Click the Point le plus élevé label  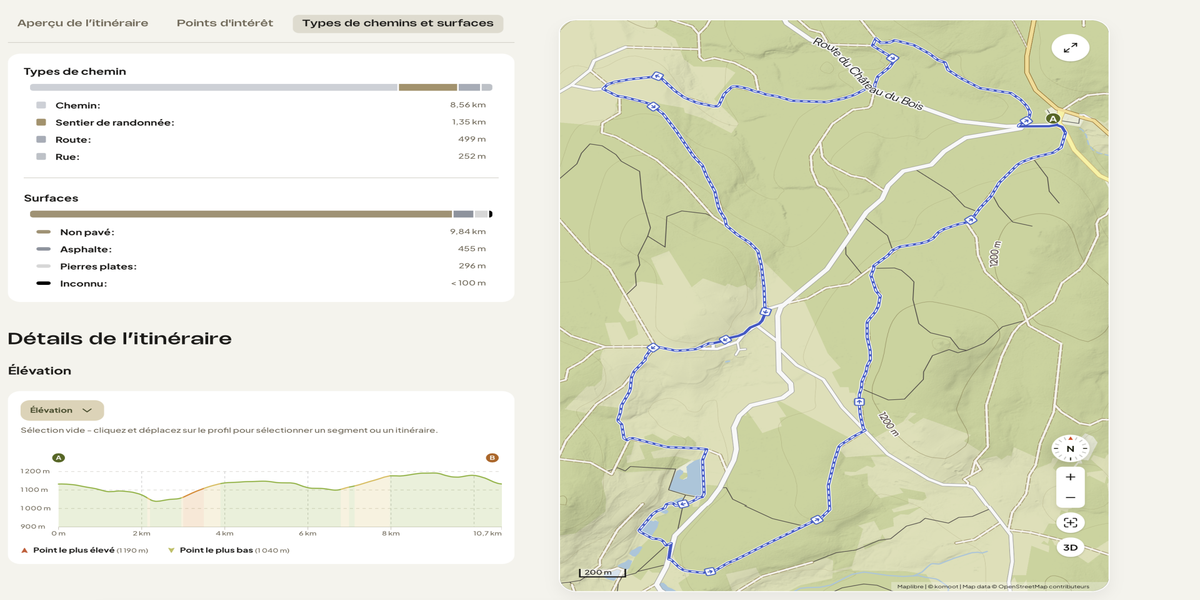click(x=73, y=550)
